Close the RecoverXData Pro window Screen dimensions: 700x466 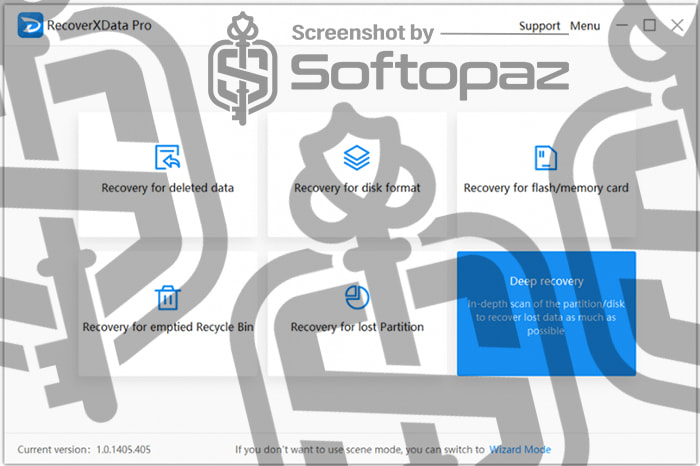tap(677, 25)
